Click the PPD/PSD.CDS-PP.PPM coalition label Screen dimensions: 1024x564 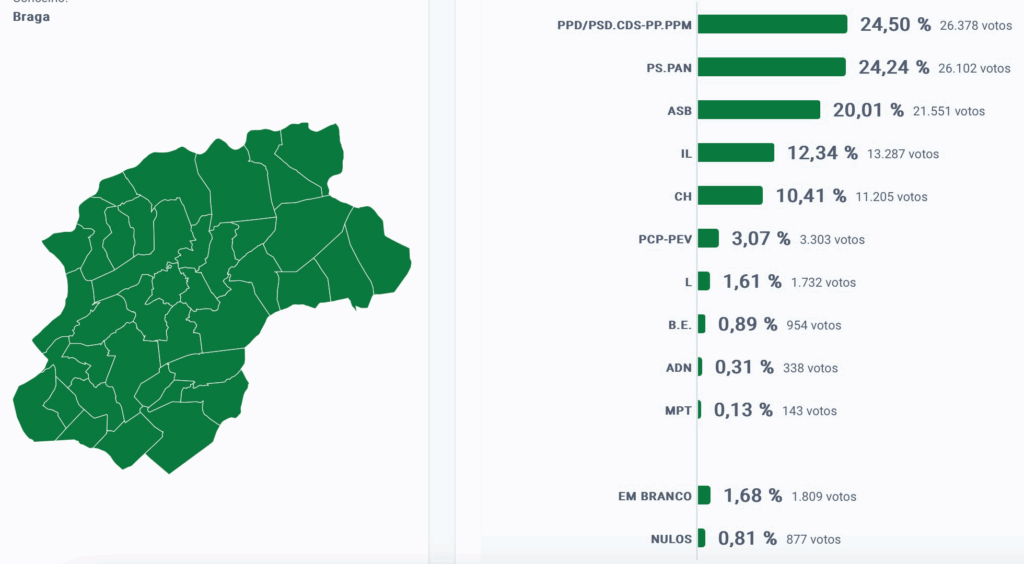click(624, 25)
